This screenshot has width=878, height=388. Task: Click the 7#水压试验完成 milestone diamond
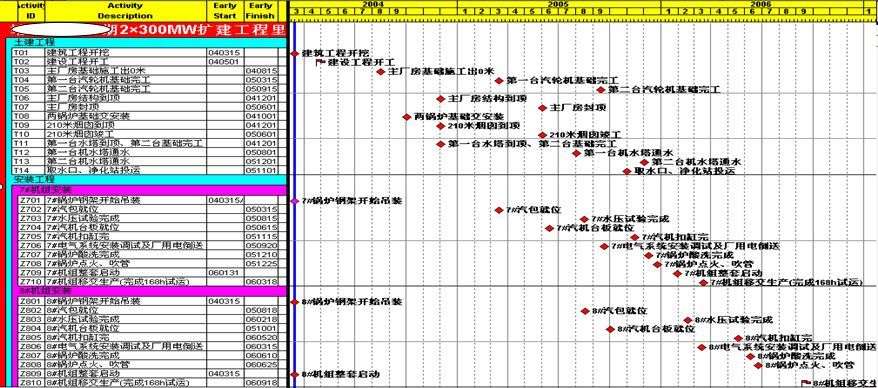(x=584, y=219)
